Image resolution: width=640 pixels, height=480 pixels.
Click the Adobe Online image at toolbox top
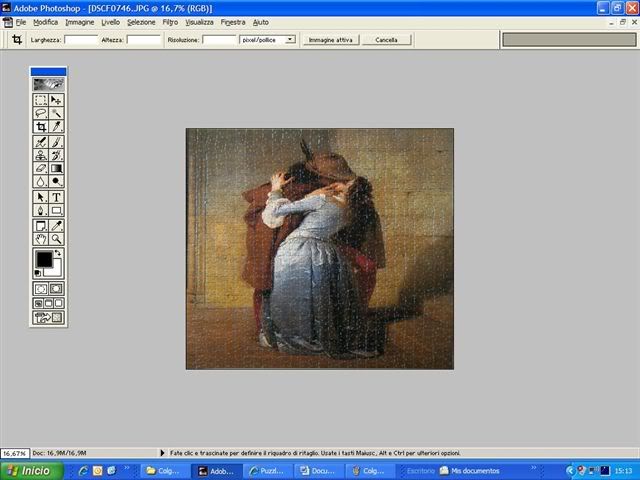click(48, 84)
